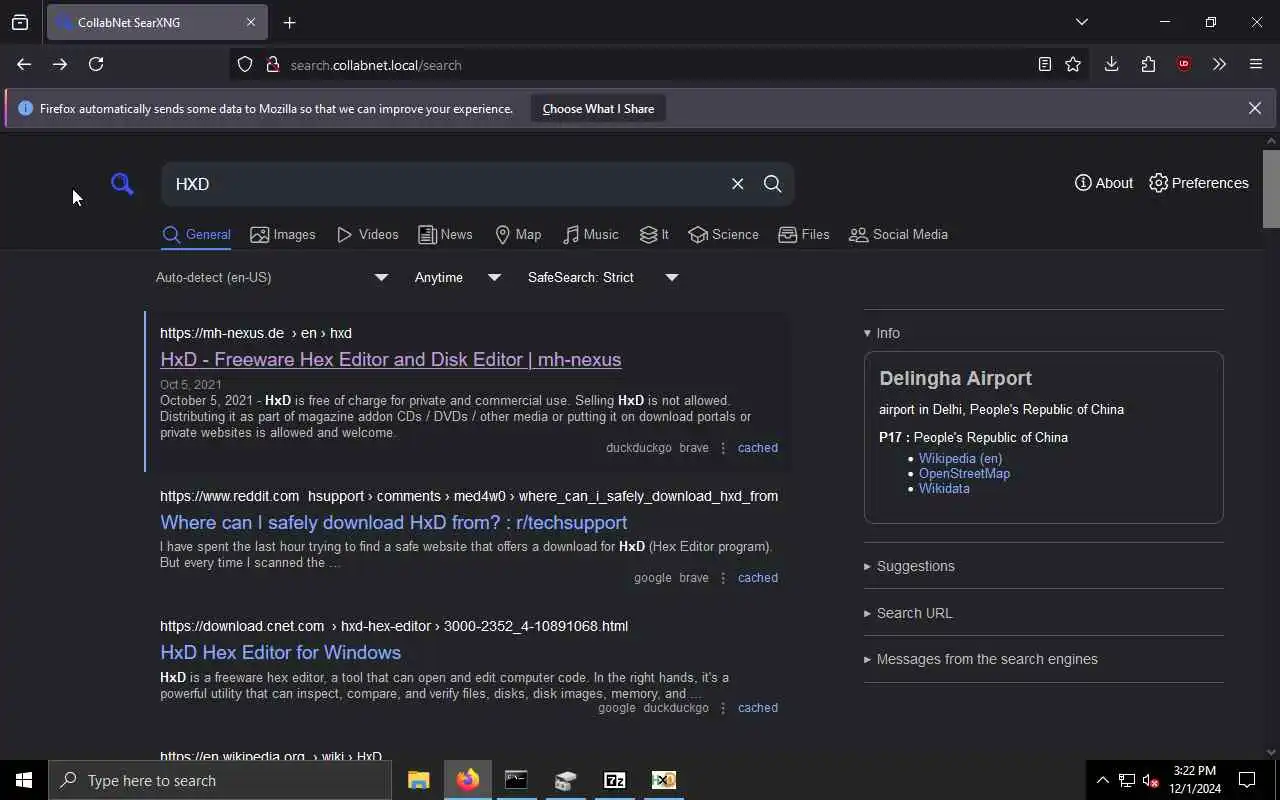Open the extensions puzzle icon
The height and width of the screenshot is (800, 1280).
click(1148, 64)
